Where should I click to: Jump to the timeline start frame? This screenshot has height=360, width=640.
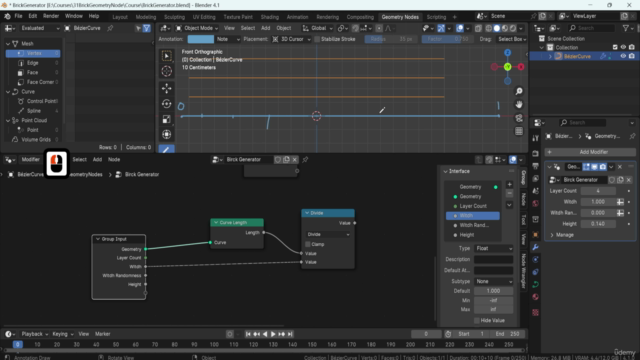(x=248, y=334)
